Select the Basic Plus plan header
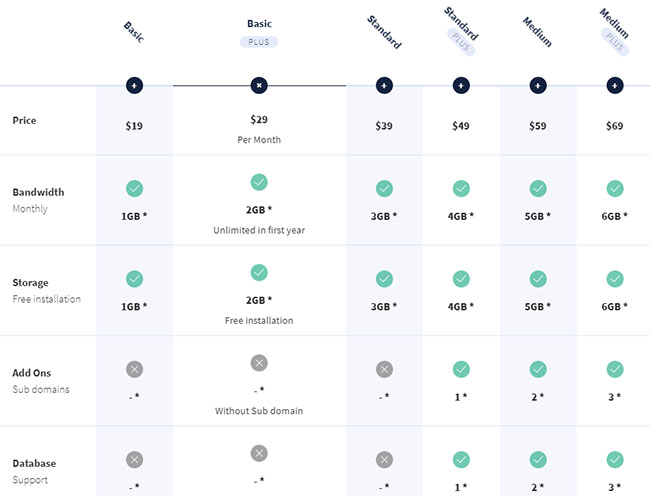Screen dimensions: 650x496 point(259,24)
